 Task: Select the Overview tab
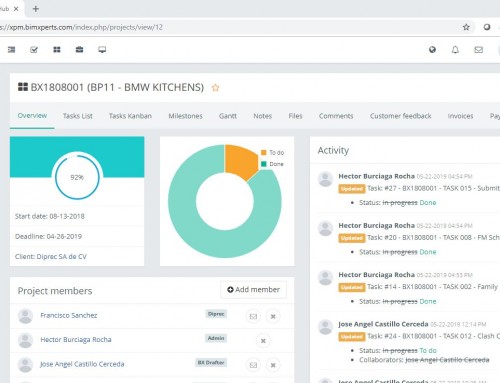click(x=32, y=116)
